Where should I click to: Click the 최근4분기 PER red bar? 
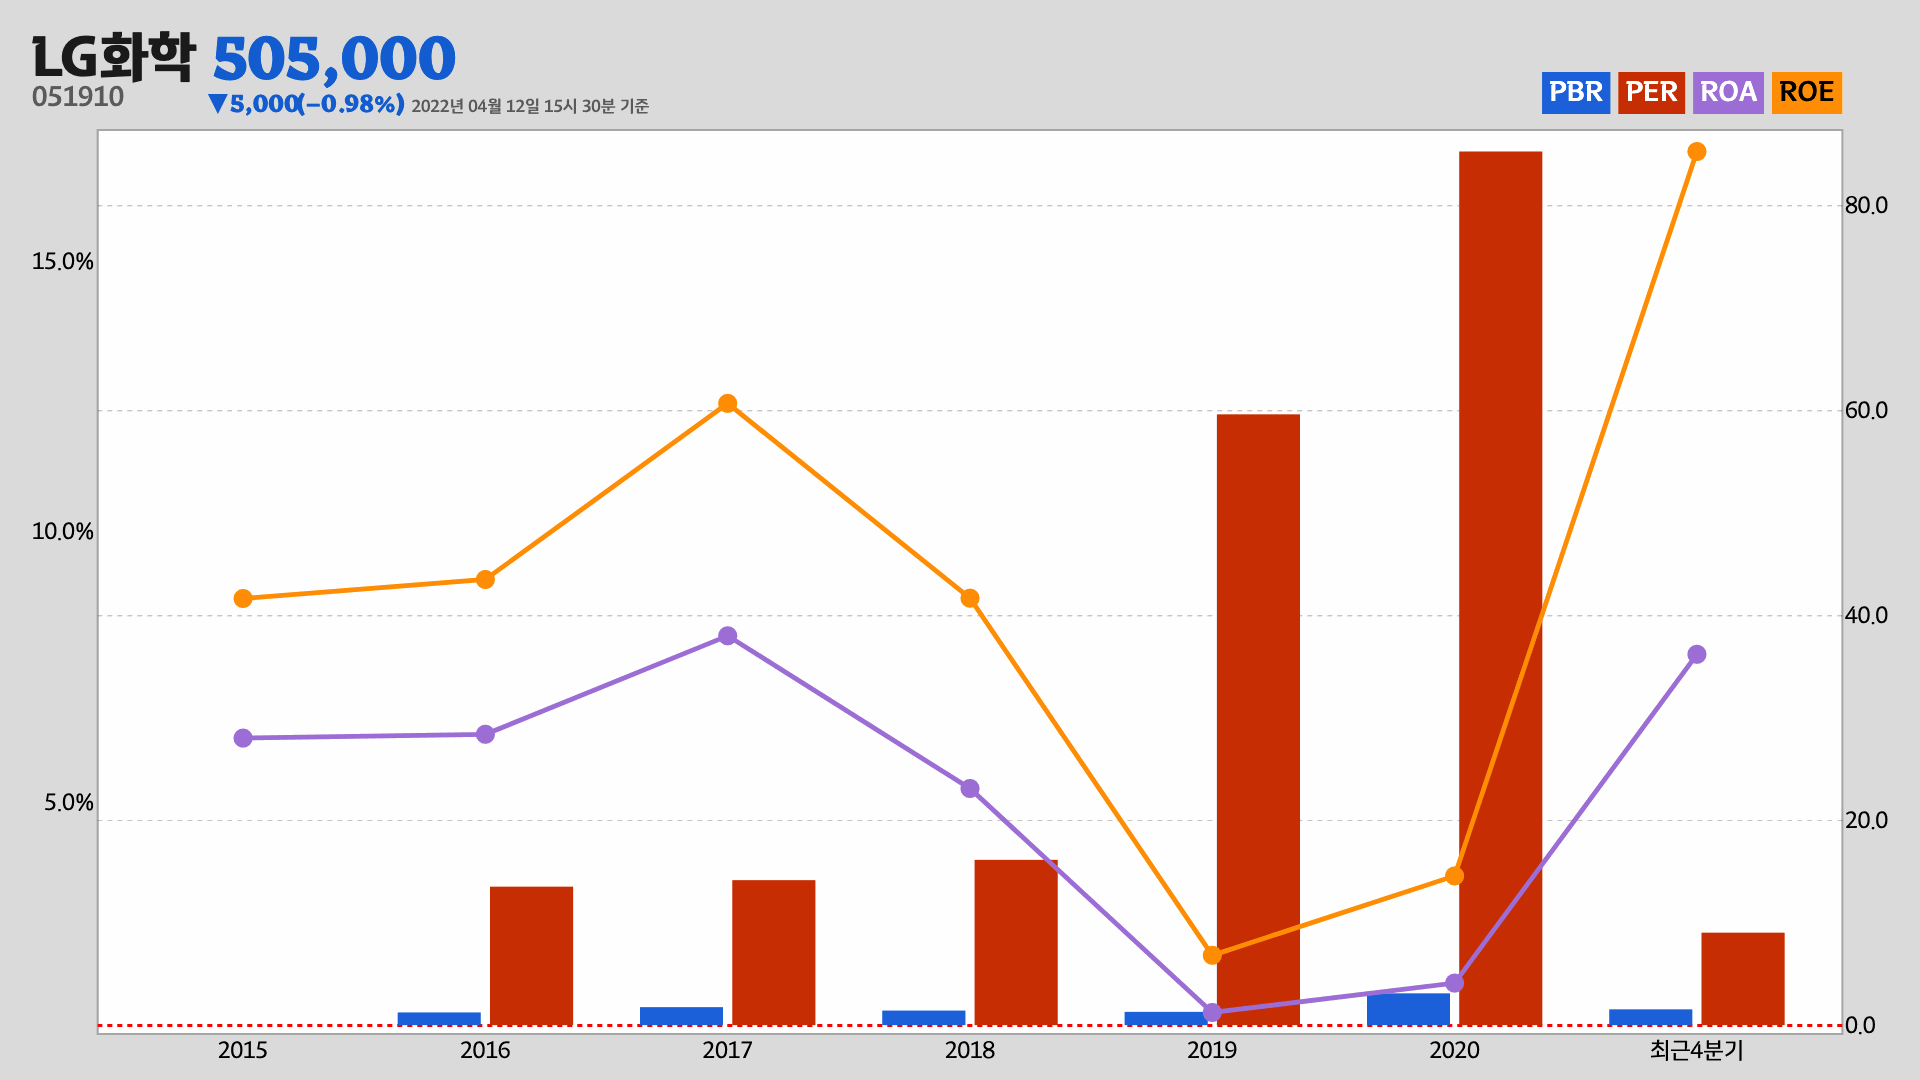[1743, 979]
